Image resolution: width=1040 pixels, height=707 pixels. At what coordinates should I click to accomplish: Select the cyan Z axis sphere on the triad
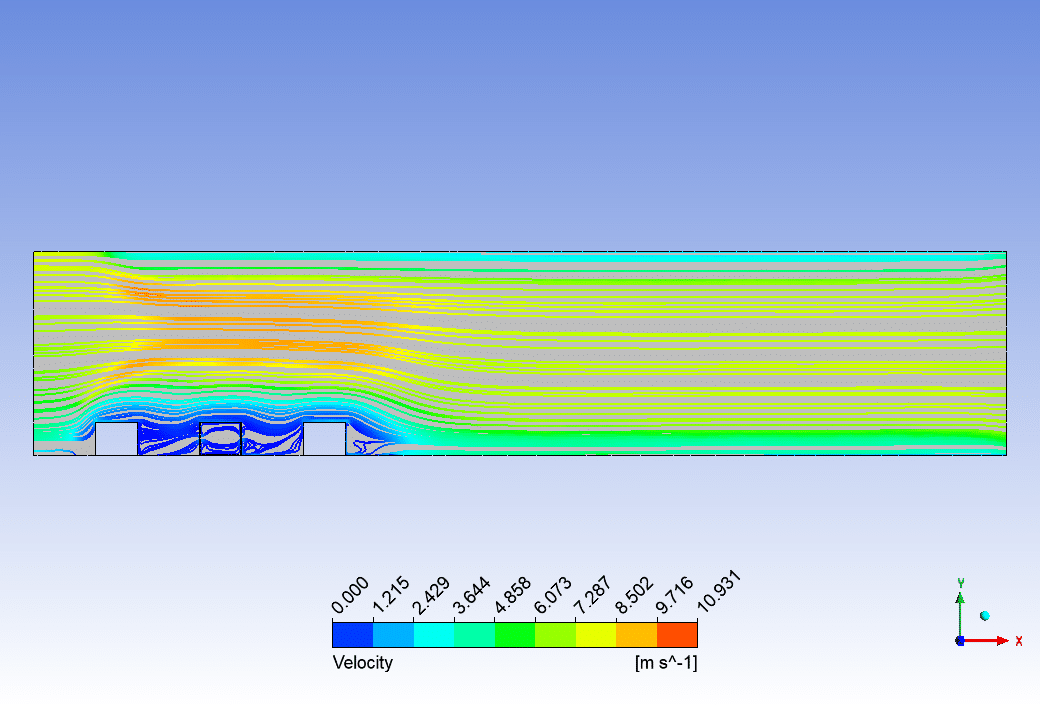(x=984, y=616)
